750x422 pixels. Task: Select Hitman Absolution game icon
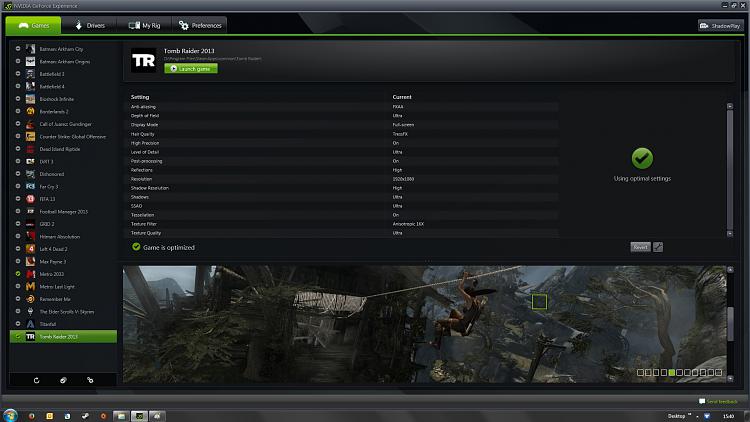coord(30,236)
